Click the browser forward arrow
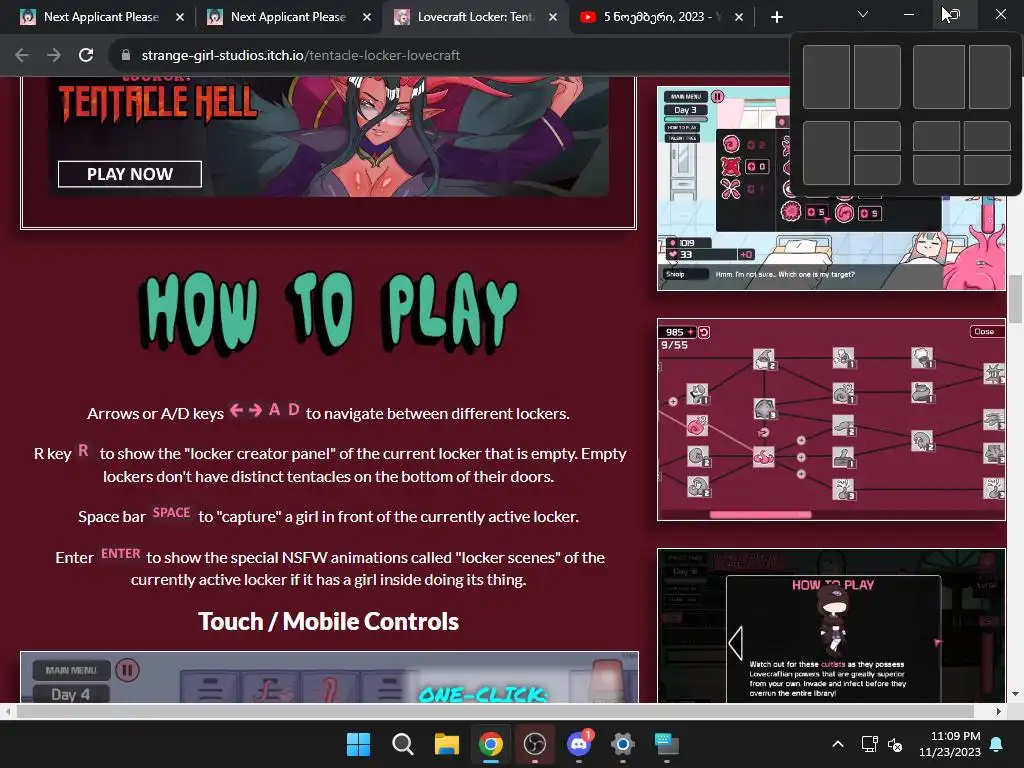The height and width of the screenshot is (768, 1024). [54, 56]
